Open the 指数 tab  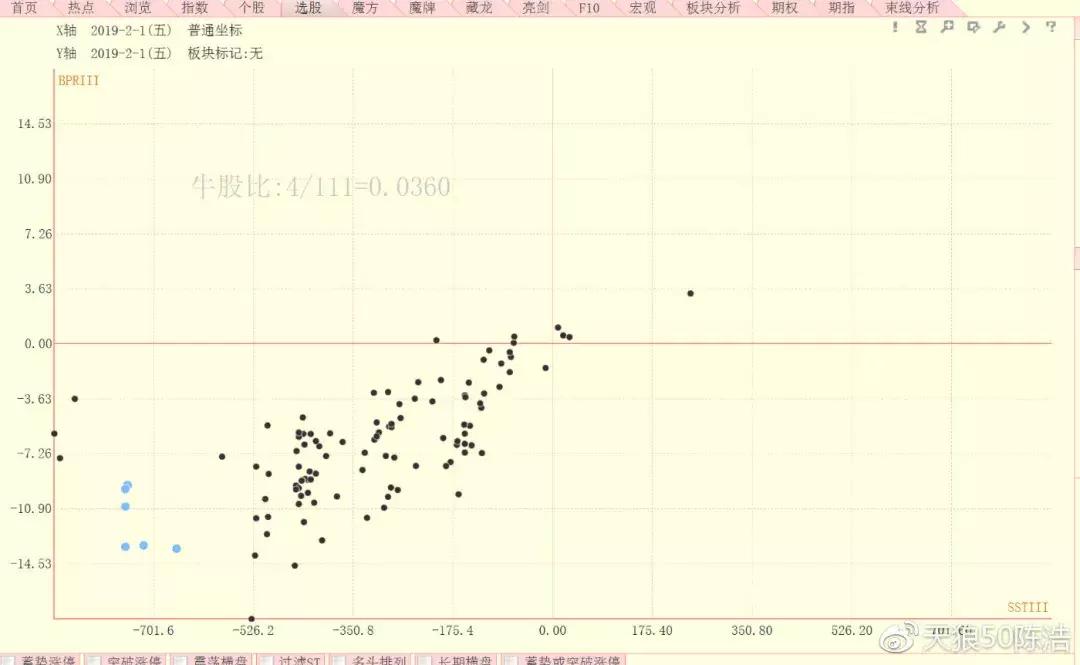click(x=195, y=8)
